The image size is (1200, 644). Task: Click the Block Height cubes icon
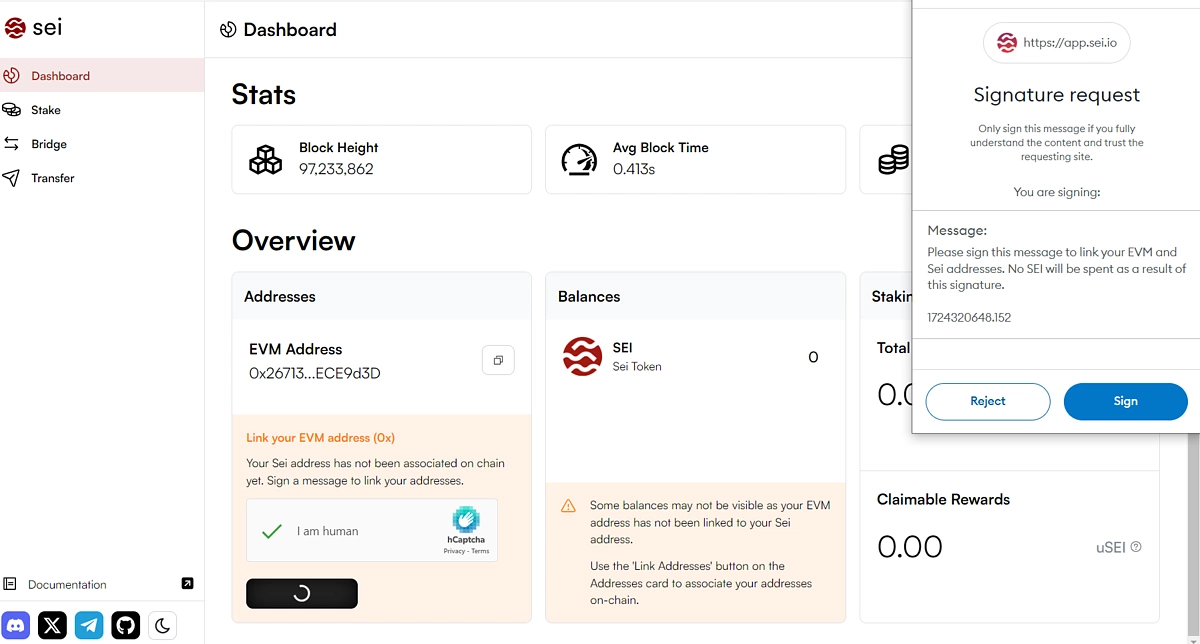pos(265,159)
